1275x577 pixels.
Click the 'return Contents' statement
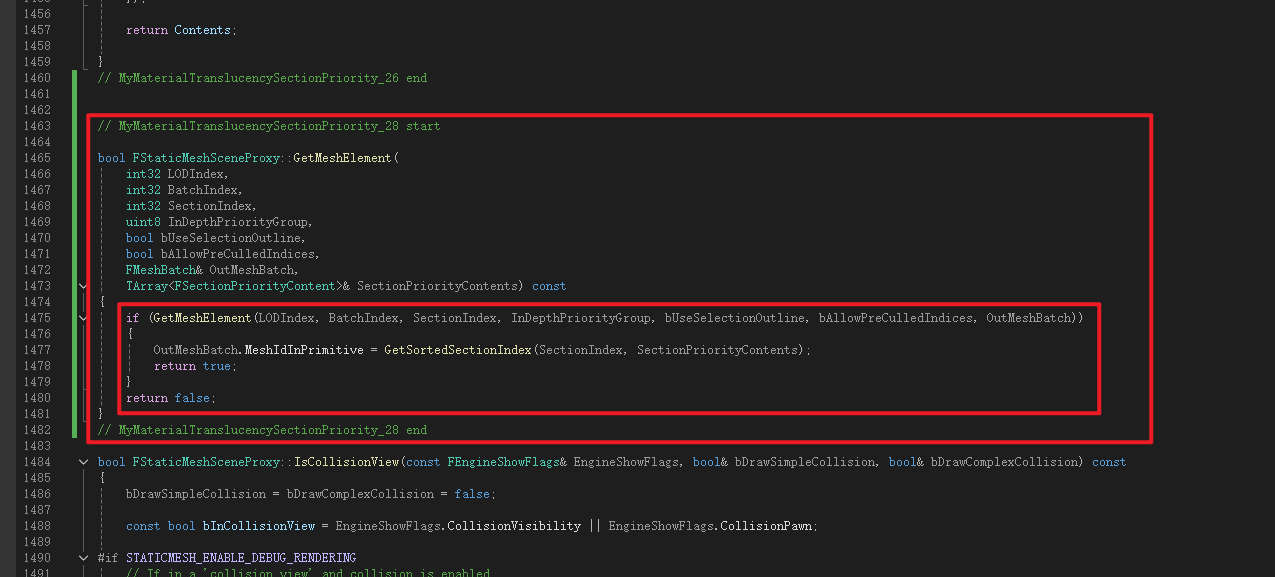[x=180, y=30]
